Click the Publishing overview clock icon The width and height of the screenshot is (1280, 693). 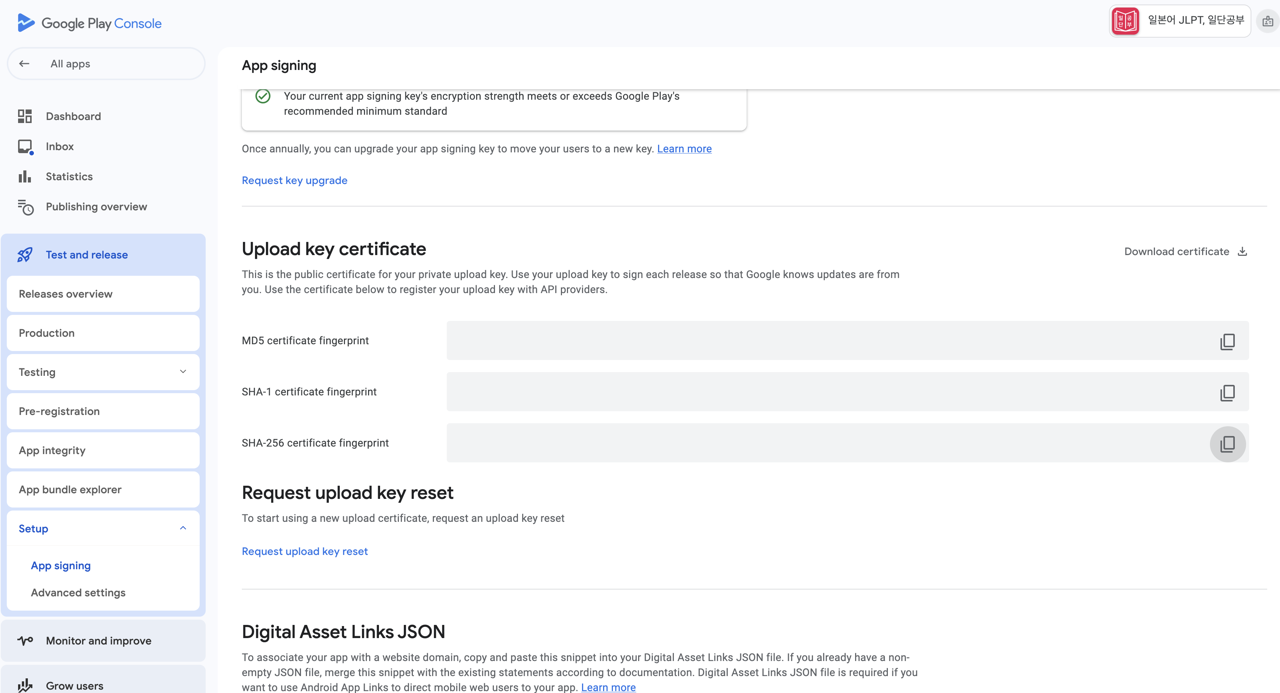24,206
